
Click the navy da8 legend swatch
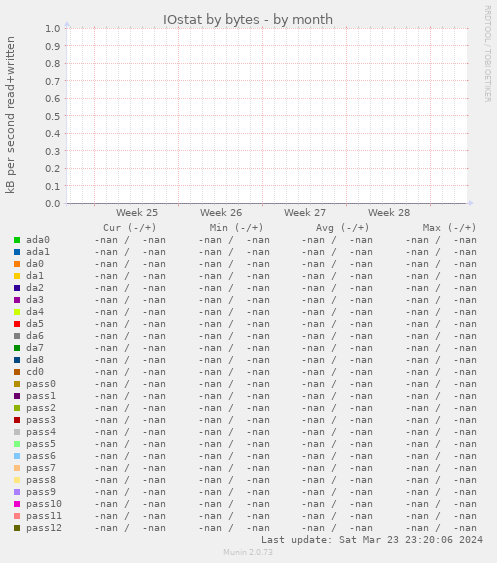(x=17, y=360)
